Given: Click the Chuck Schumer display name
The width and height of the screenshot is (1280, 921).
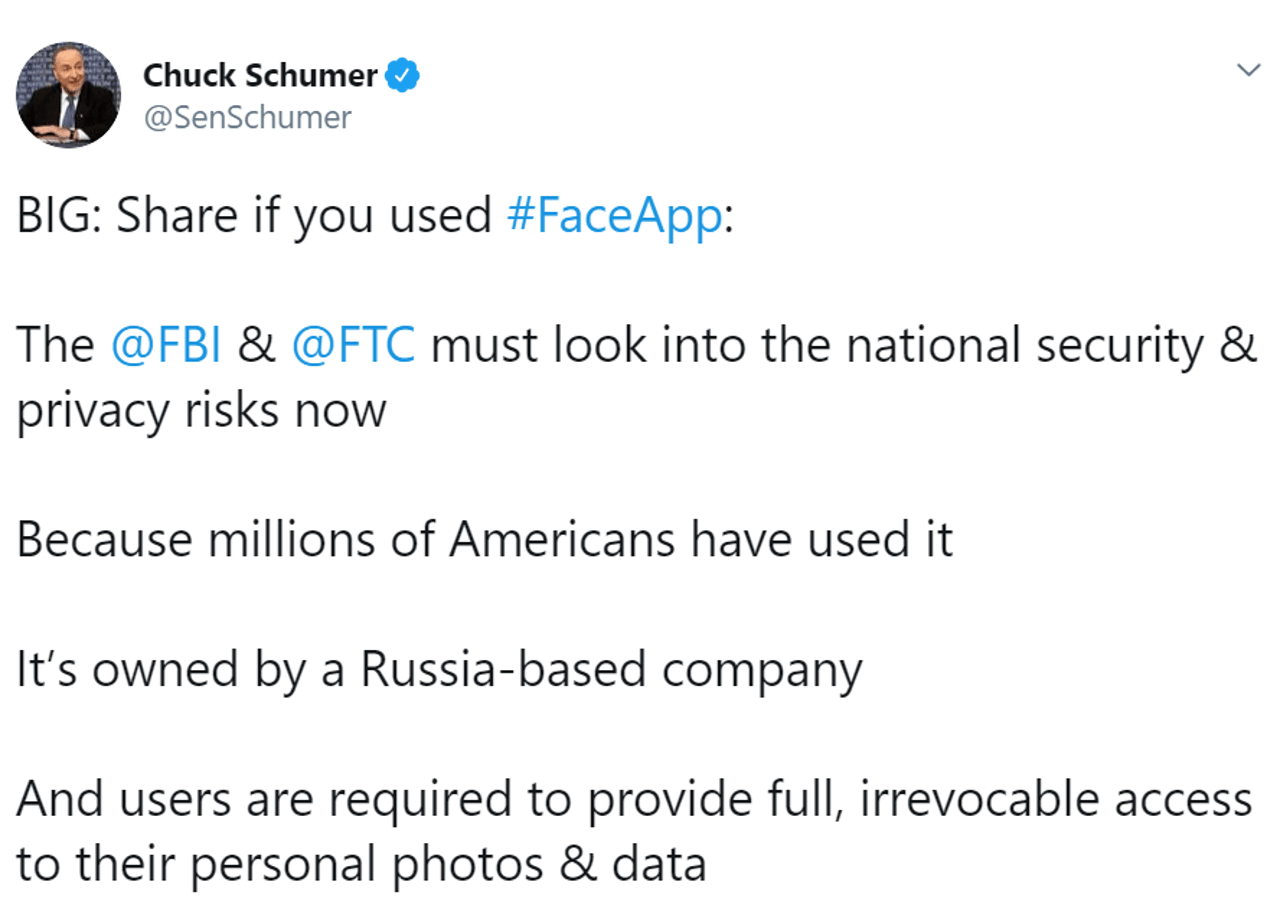Looking at the screenshot, I should tap(260, 75).
